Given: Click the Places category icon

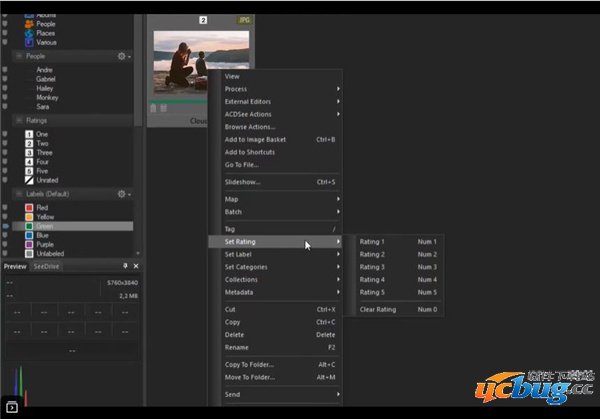Looking at the screenshot, I should point(28,34).
